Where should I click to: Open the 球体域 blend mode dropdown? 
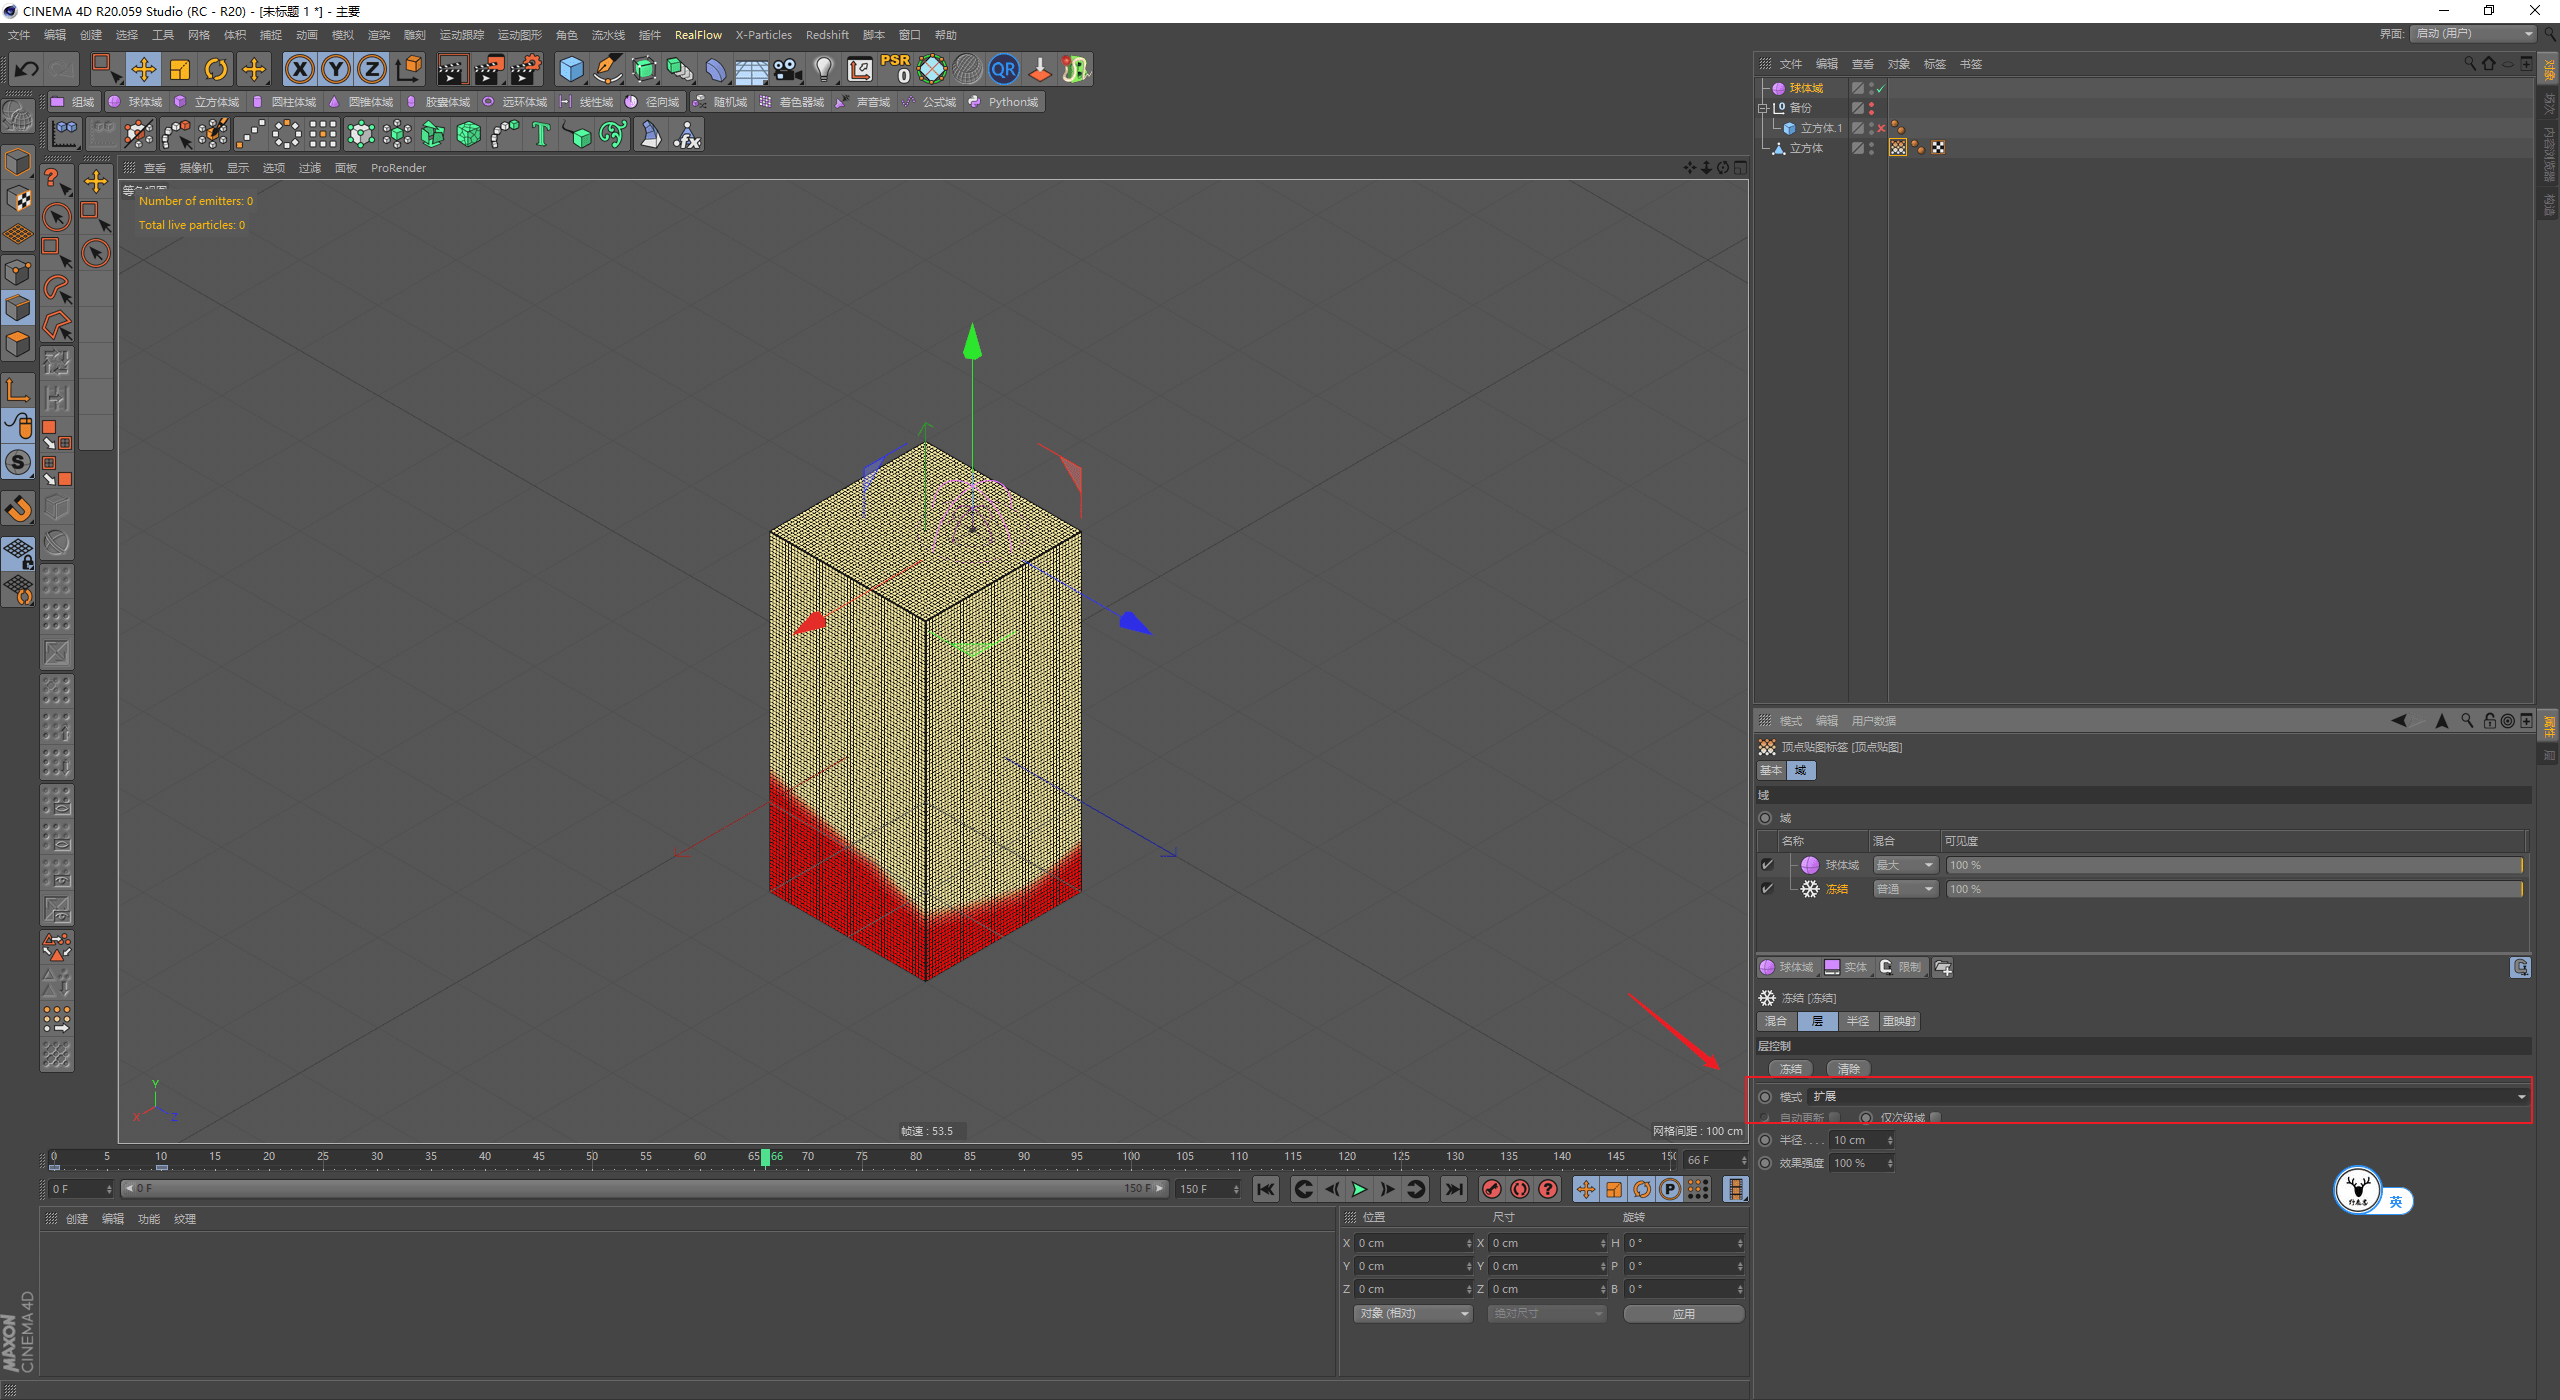pyautogui.click(x=1905, y=865)
